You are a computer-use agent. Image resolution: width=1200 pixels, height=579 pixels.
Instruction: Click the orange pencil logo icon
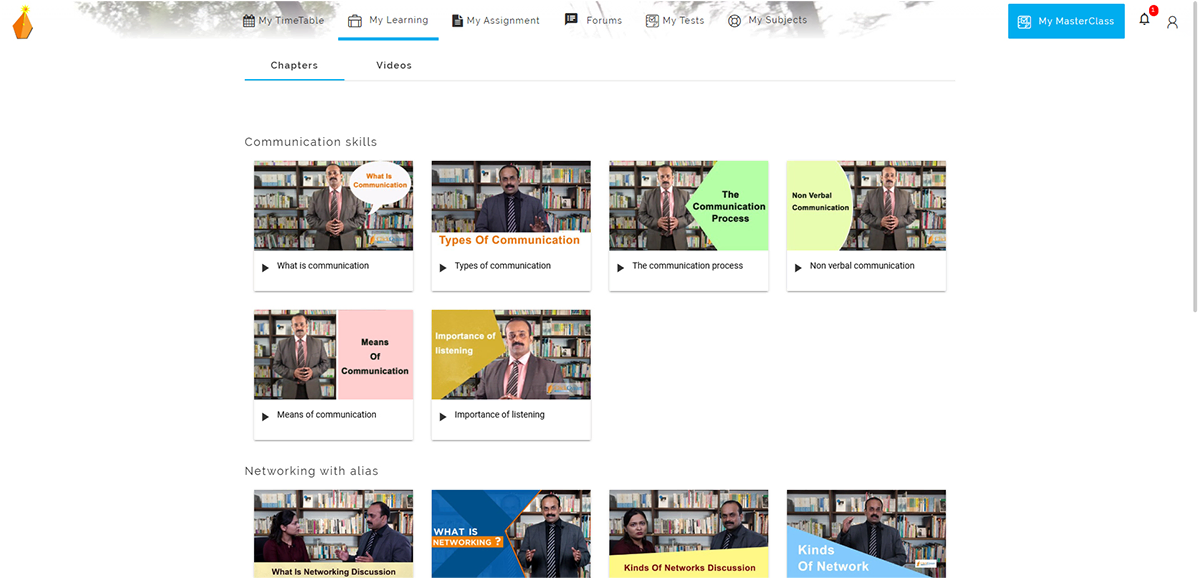22,21
